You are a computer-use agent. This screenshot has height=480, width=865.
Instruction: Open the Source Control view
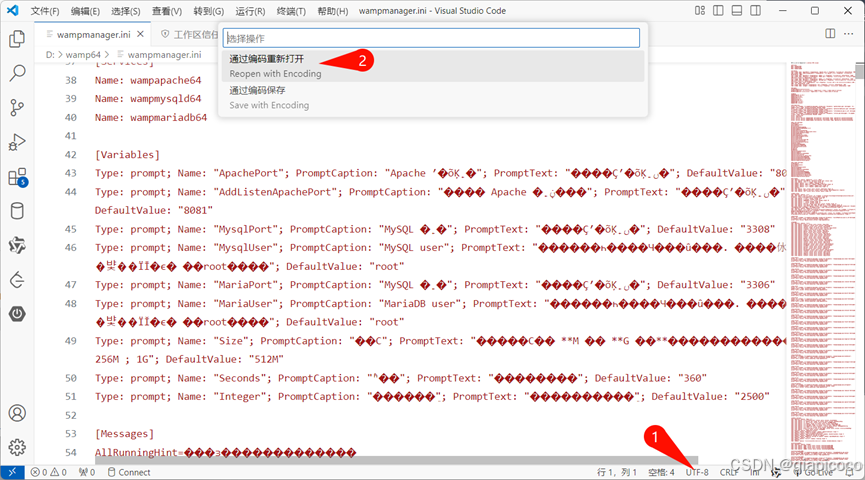click(17, 108)
